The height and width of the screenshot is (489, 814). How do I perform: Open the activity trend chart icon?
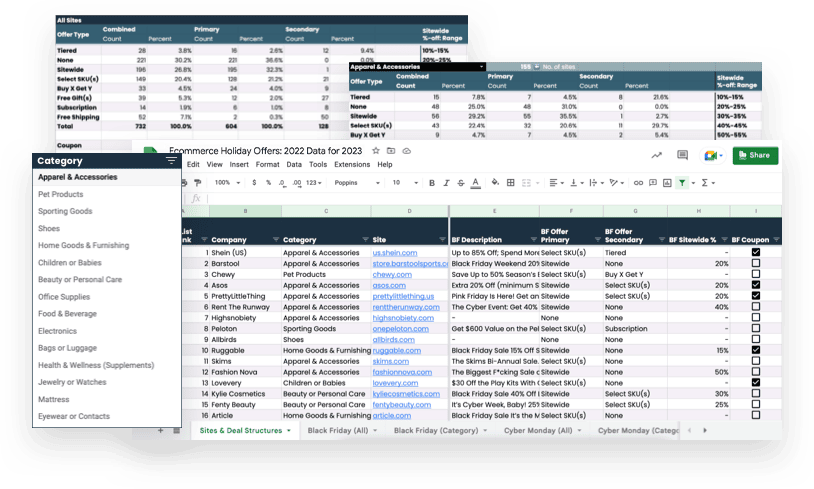tap(656, 155)
